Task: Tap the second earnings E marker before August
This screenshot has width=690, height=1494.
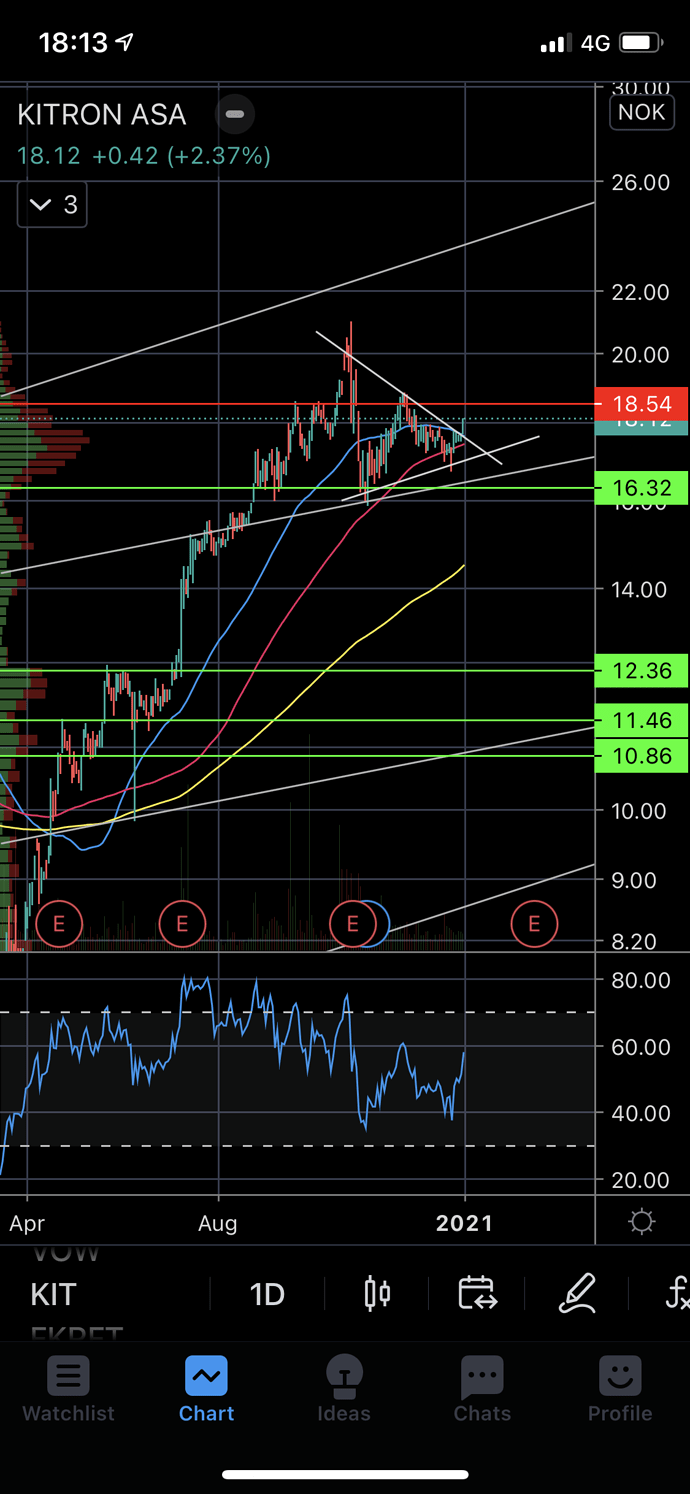Action: tap(182, 924)
